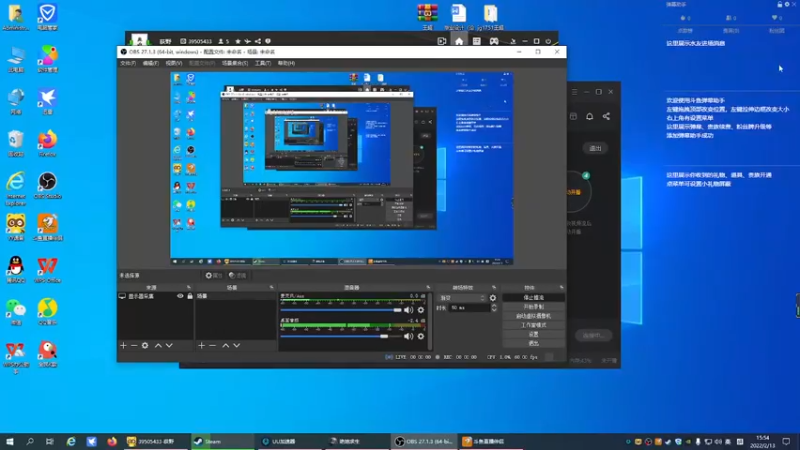Click the 滤镜 filters button above sources
The height and width of the screenshot is (450, 800).
[x=237, y=276]
